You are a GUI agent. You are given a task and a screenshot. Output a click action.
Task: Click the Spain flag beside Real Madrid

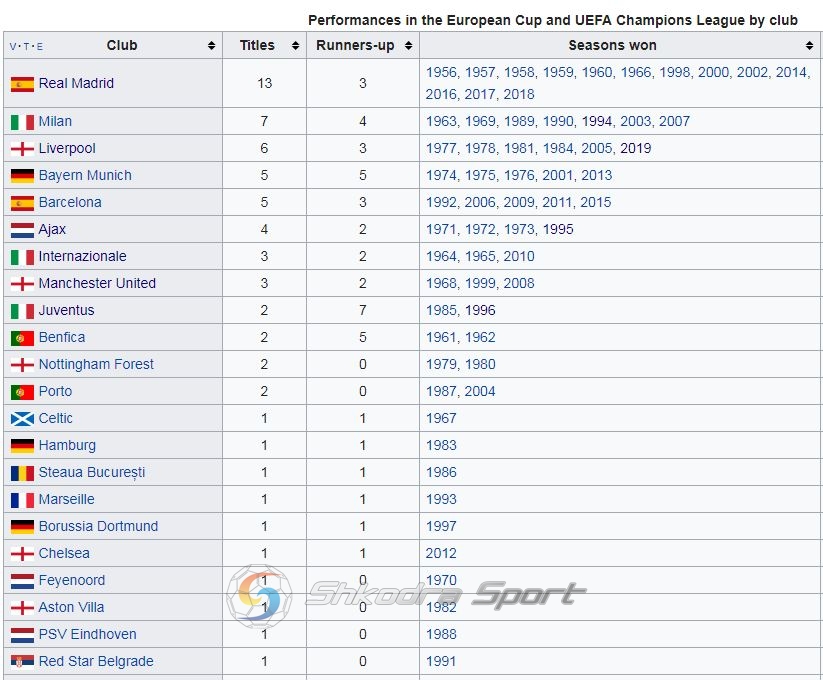(23, 84)
